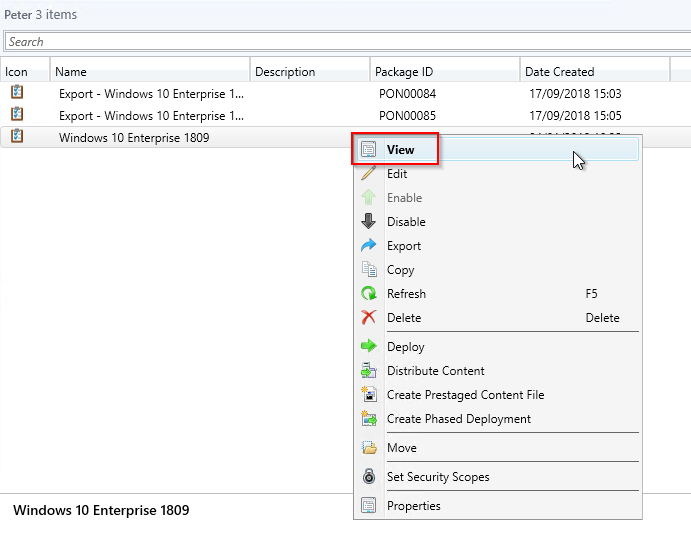
Task: Click the padlock Set Security Scopes icon
Action: coord(368,477)
